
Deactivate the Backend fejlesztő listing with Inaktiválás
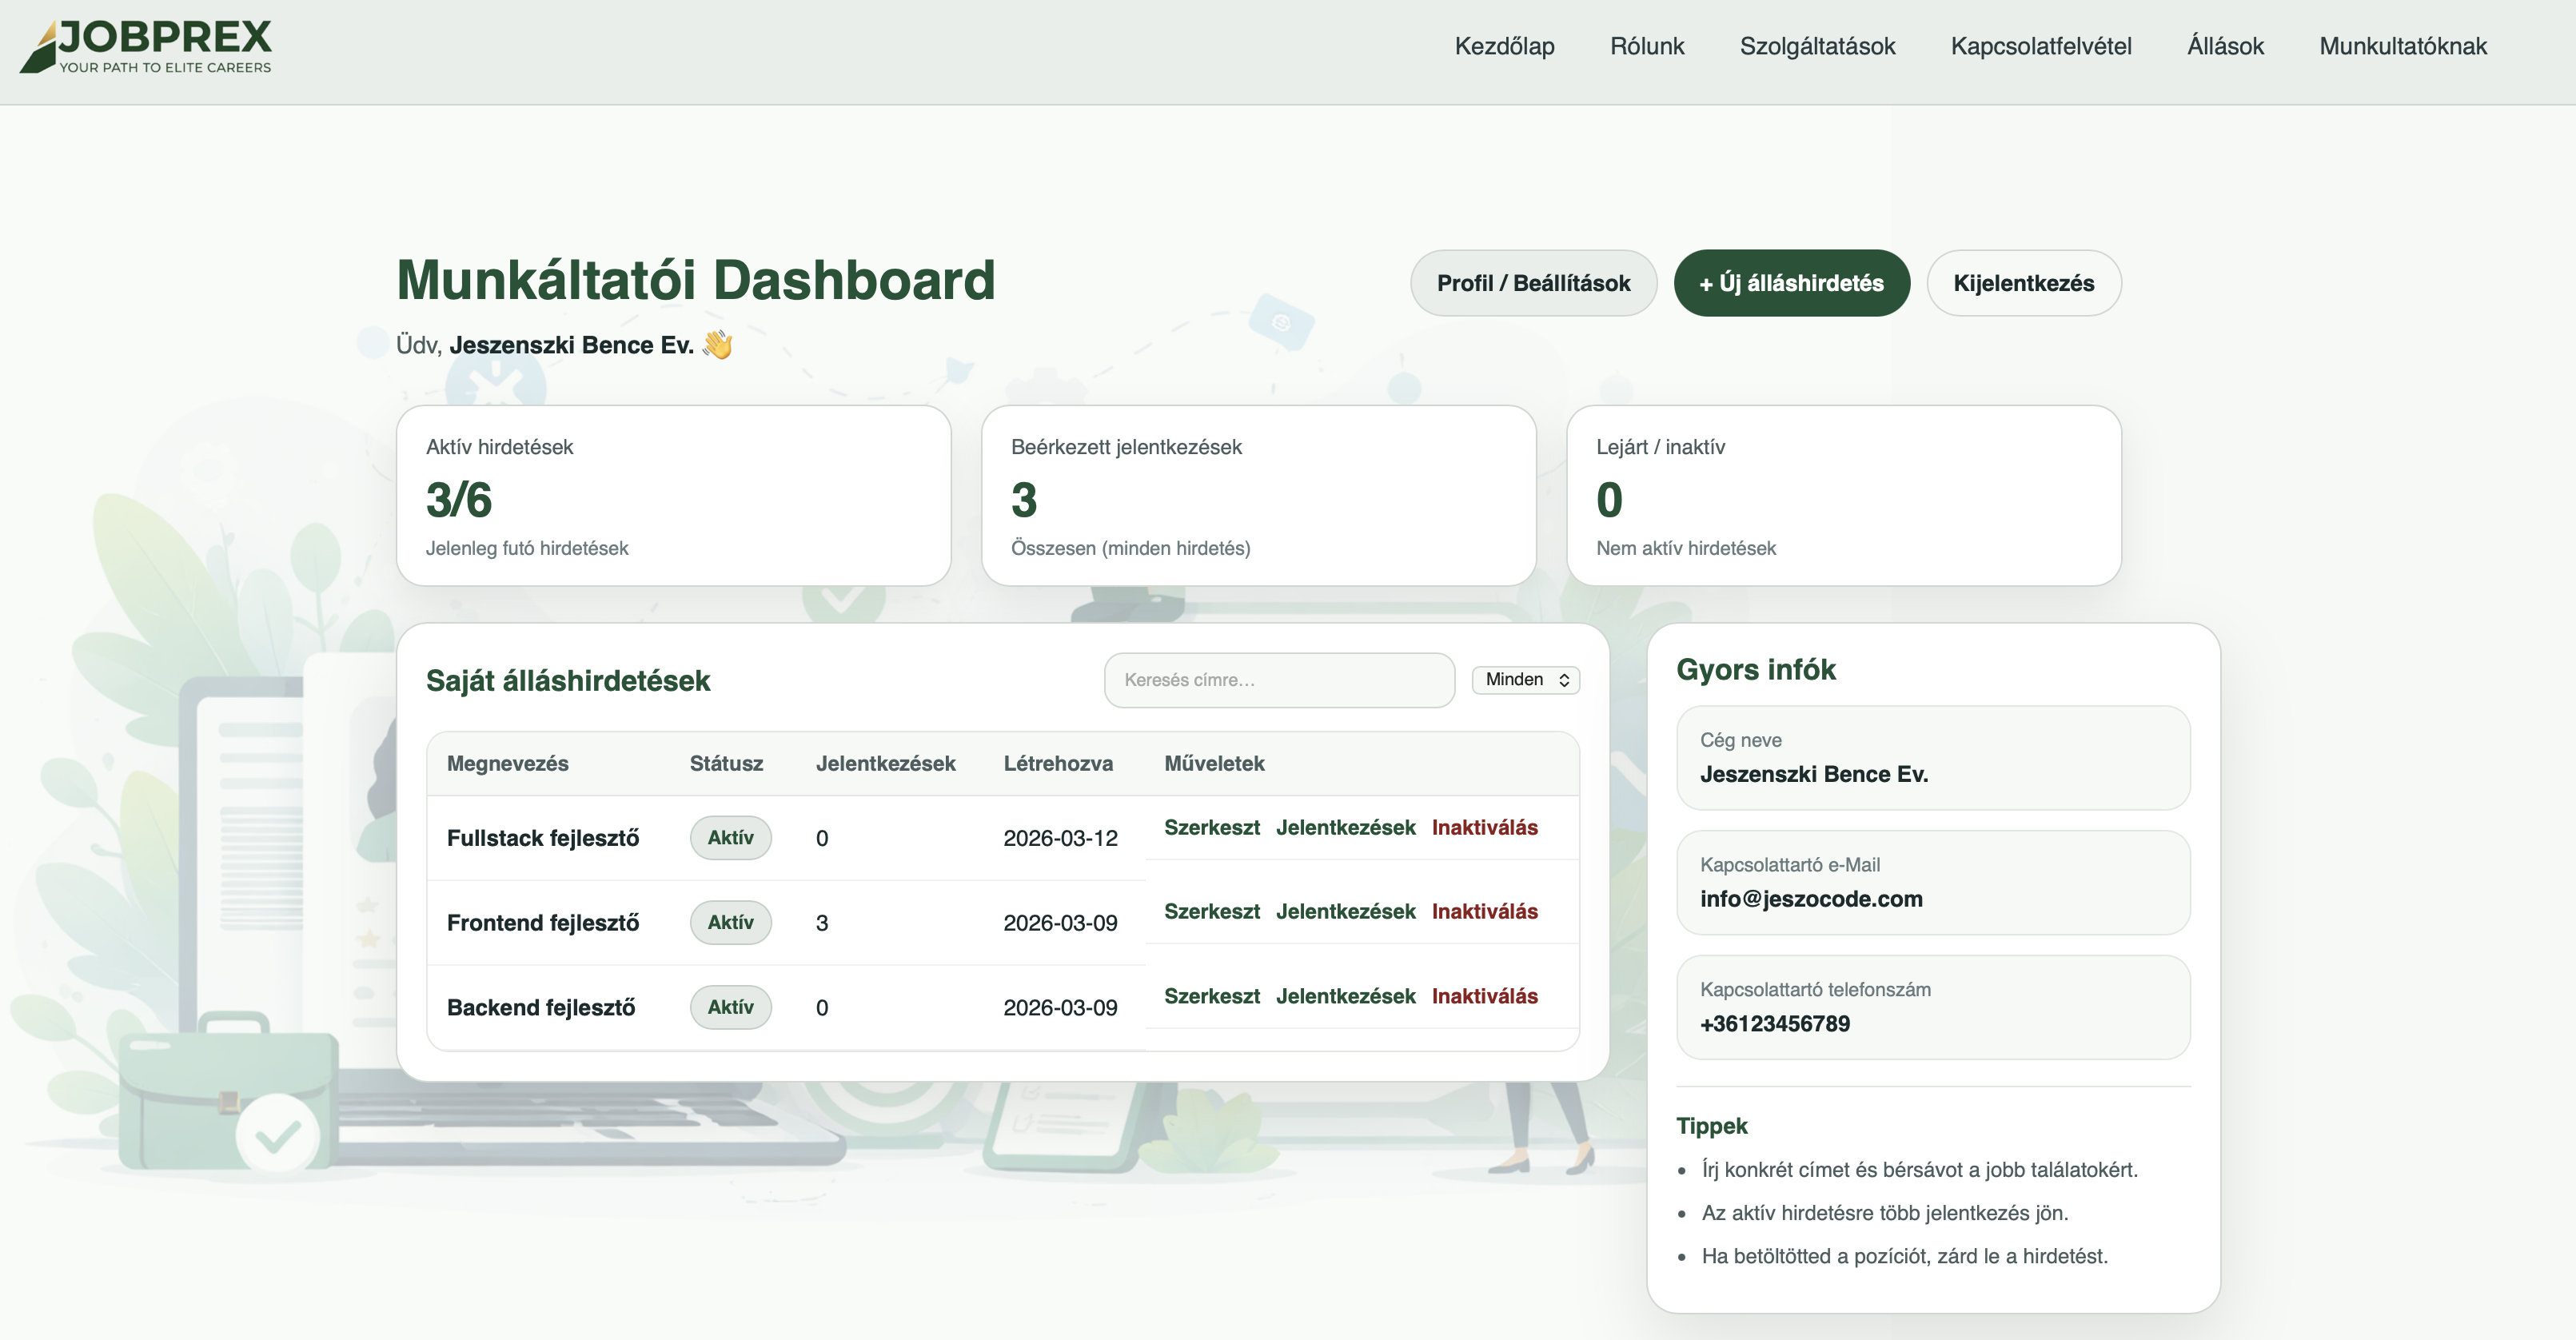click(x=1485, y=996)
